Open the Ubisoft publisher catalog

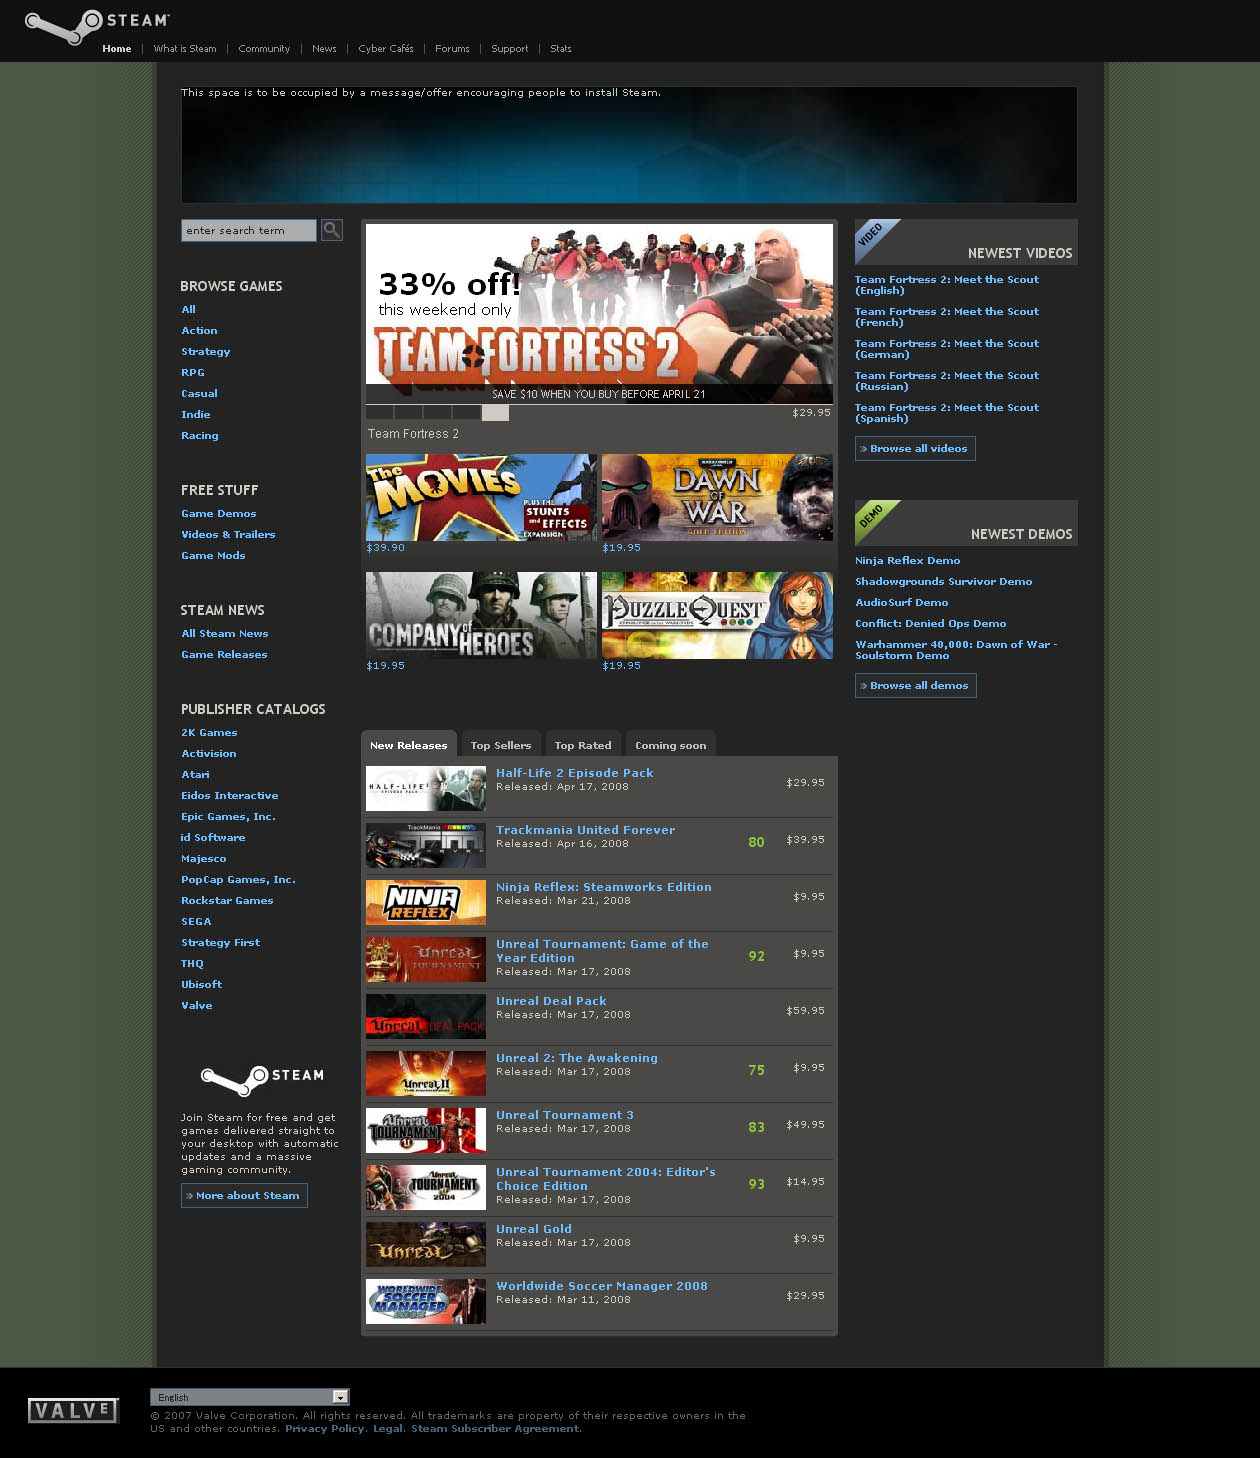pyautogui.click(x=202, y=985)
